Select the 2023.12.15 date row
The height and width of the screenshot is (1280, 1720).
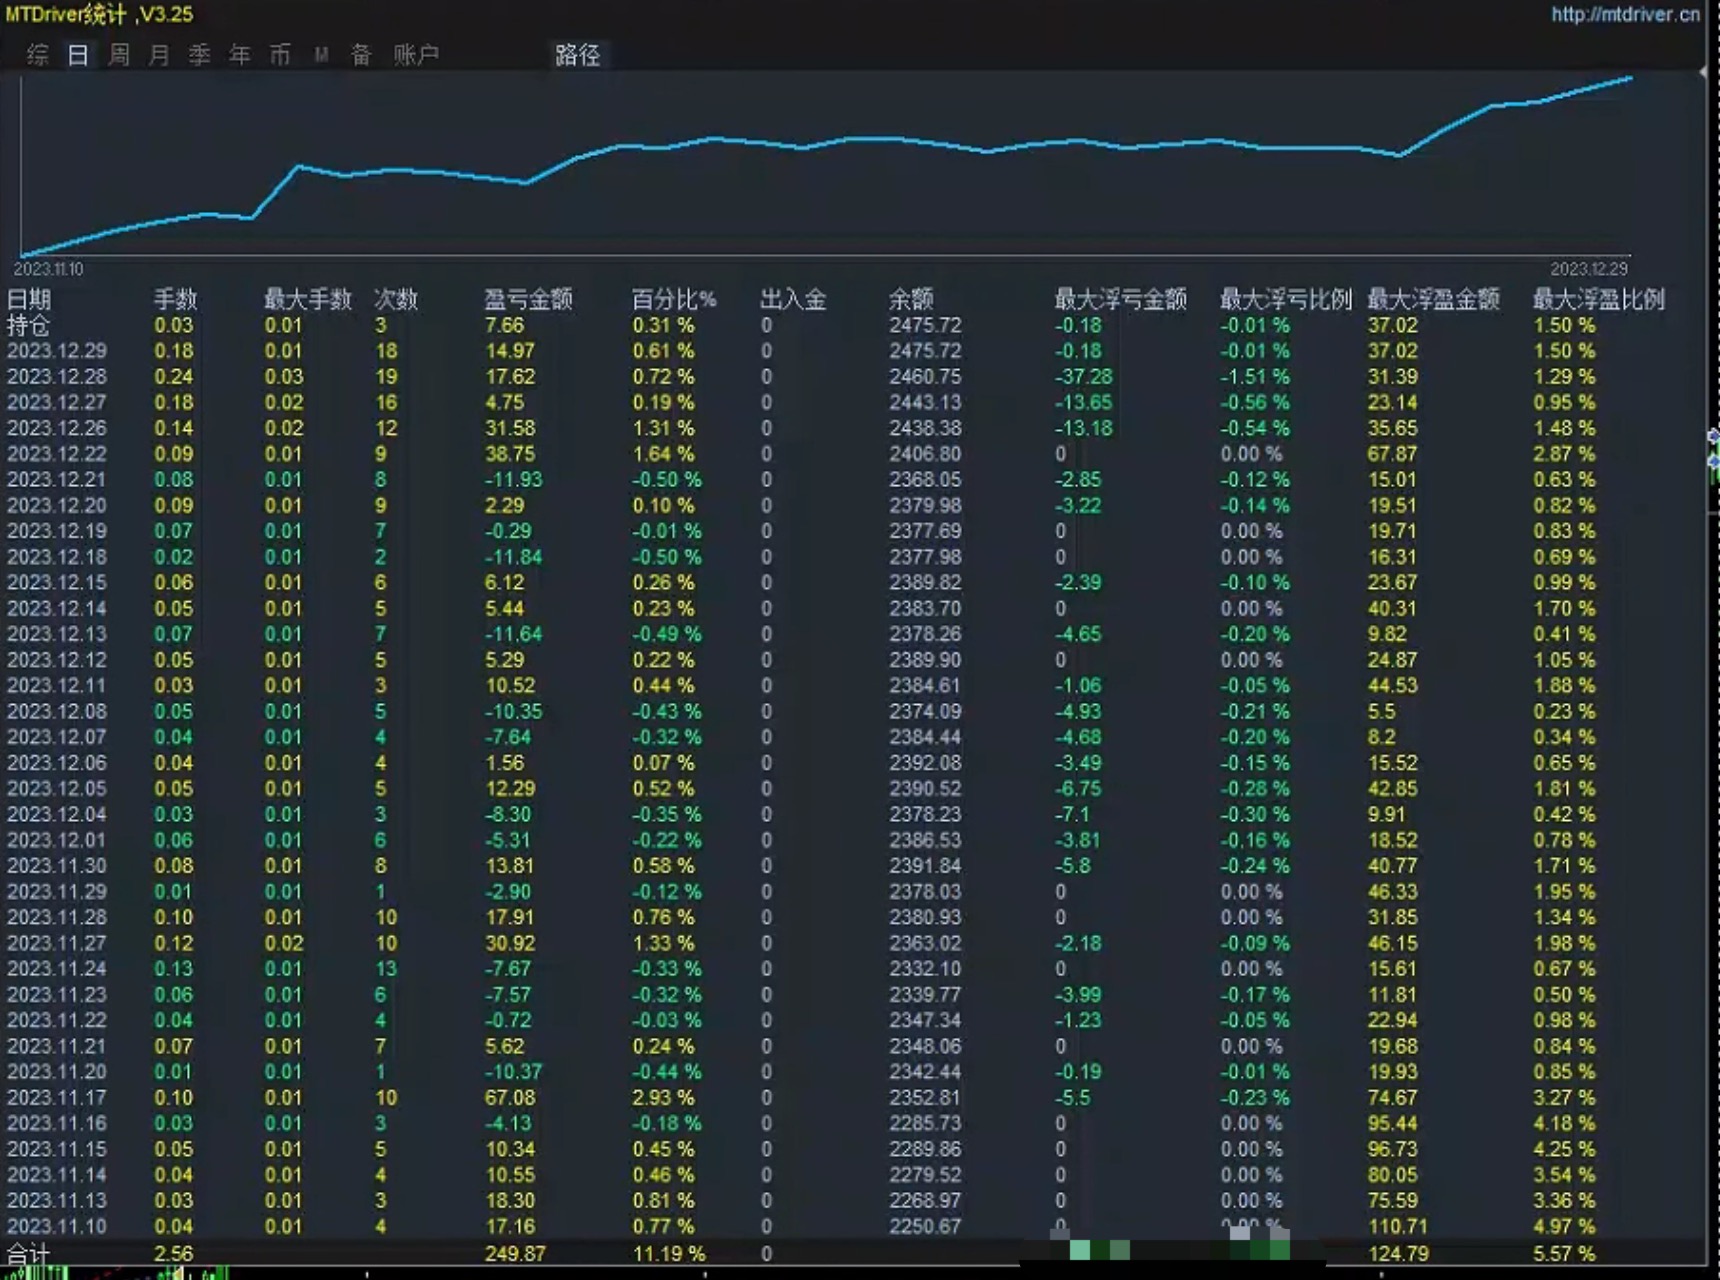pyautogui.click(x=57, y=583)
